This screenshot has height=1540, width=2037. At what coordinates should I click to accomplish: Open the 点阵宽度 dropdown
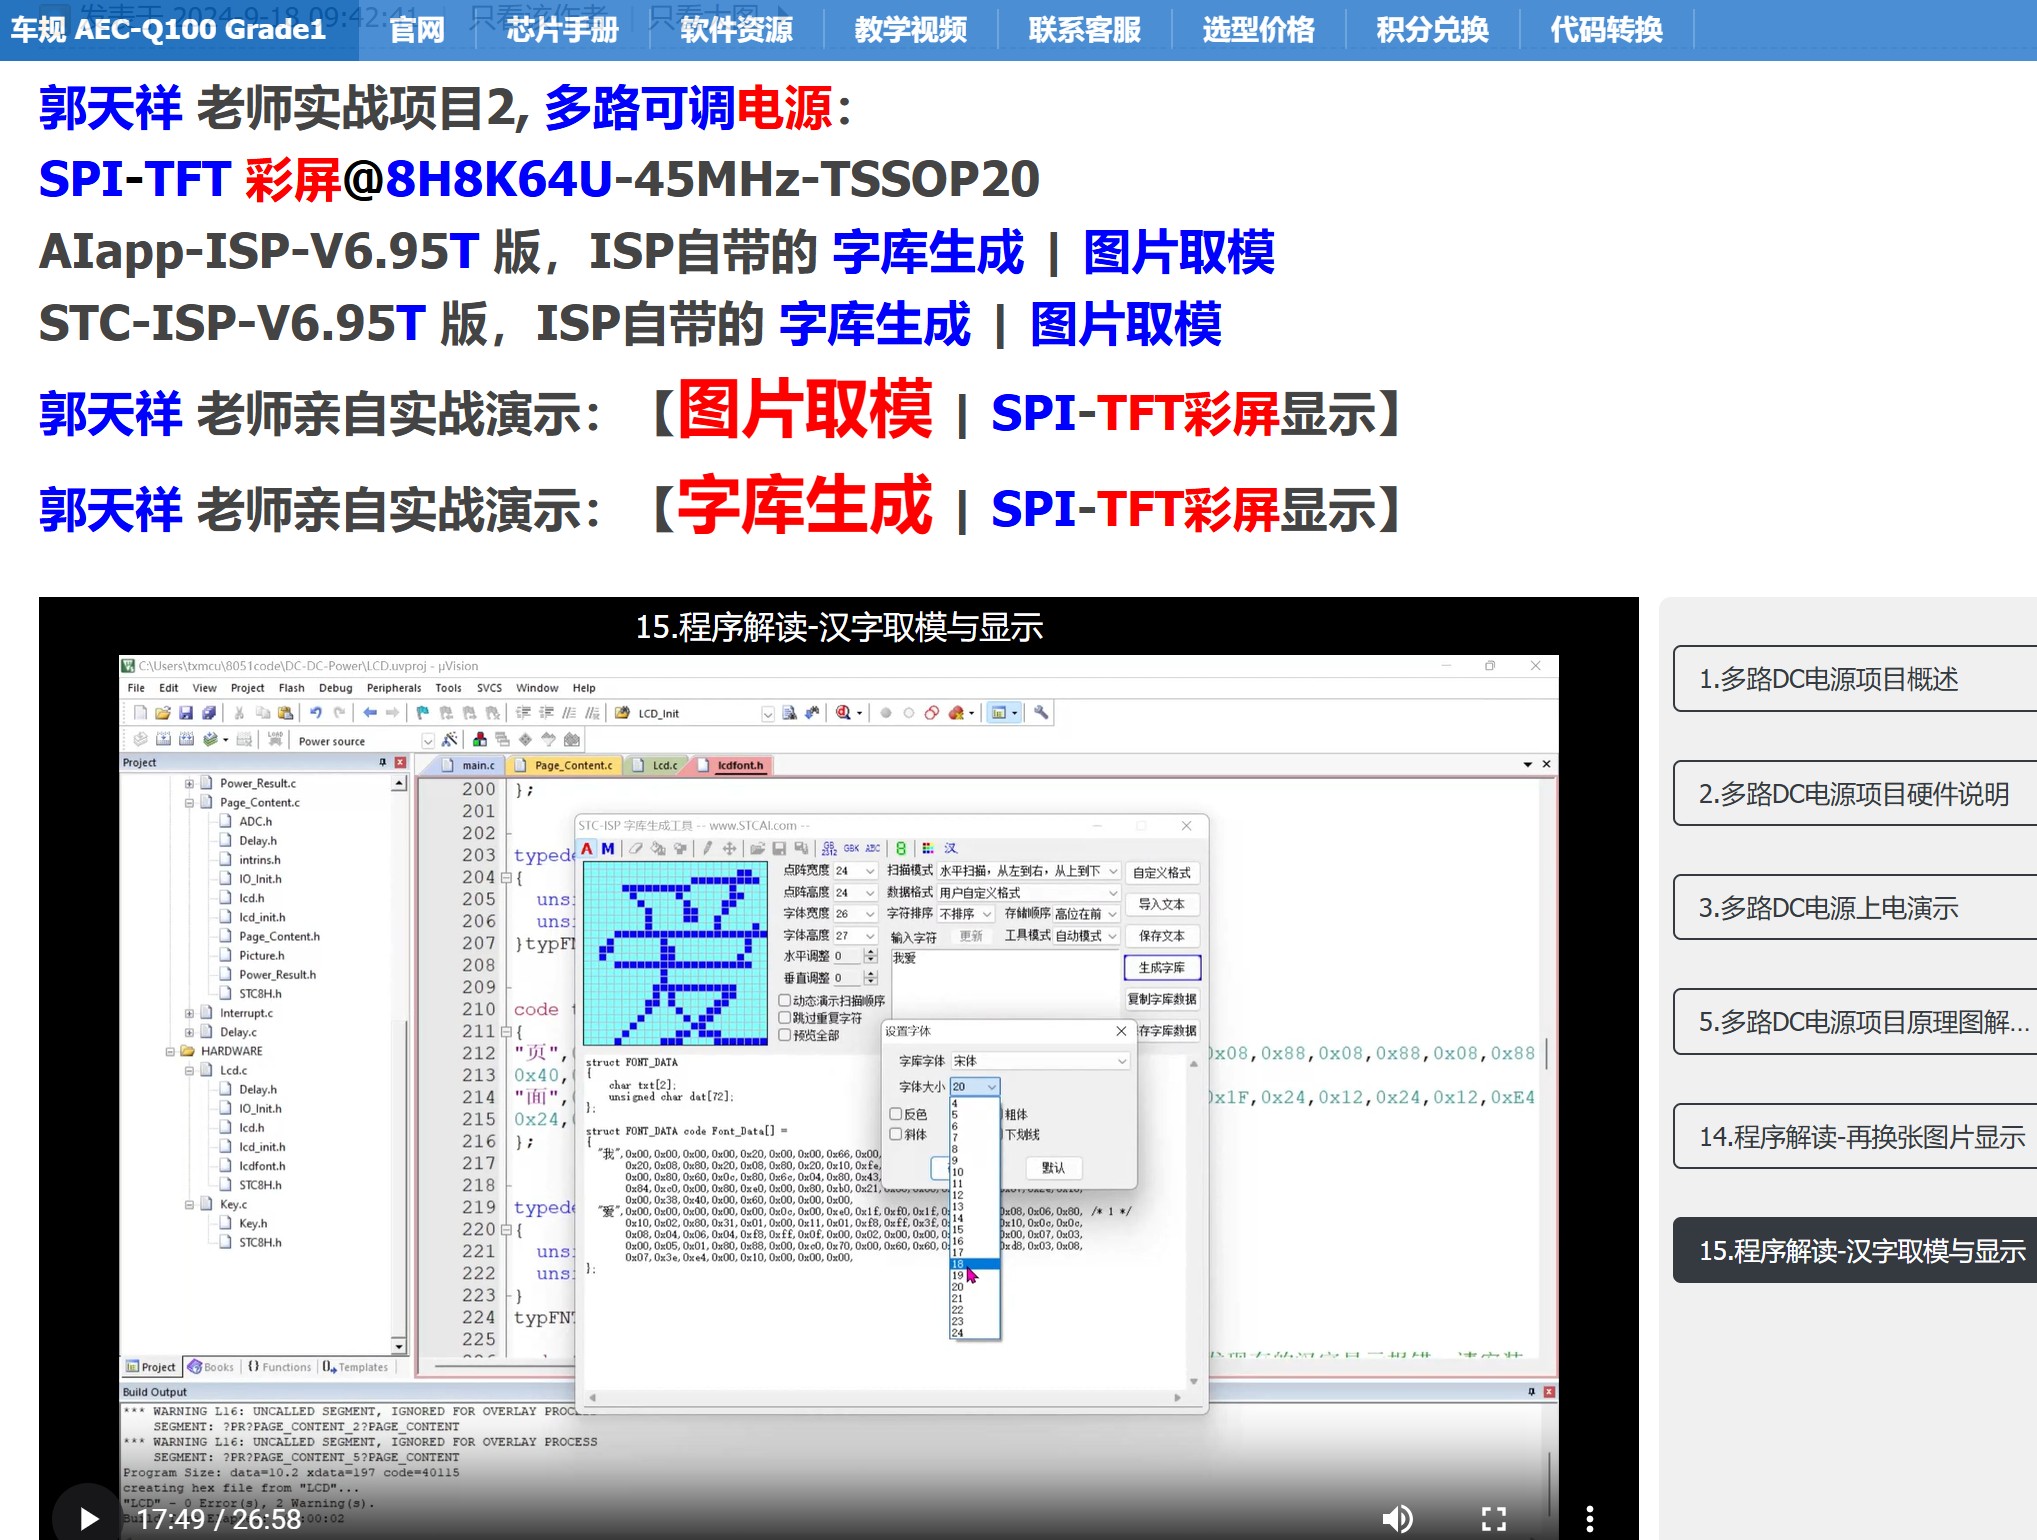[x=856, y=871]
